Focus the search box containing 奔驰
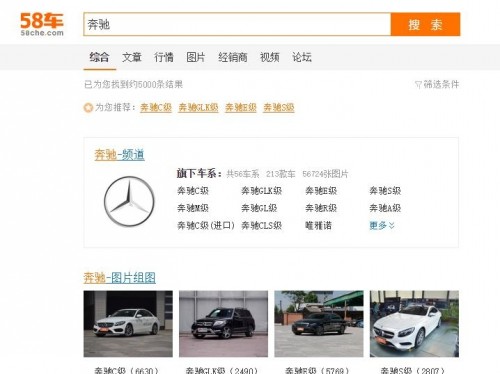 pos(237,24)
